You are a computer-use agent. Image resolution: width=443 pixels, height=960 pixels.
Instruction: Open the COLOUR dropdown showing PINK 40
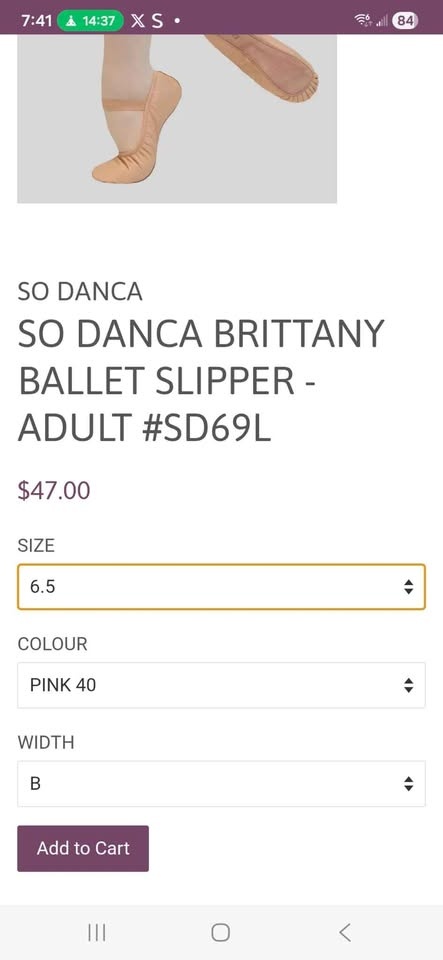[221, 685]
